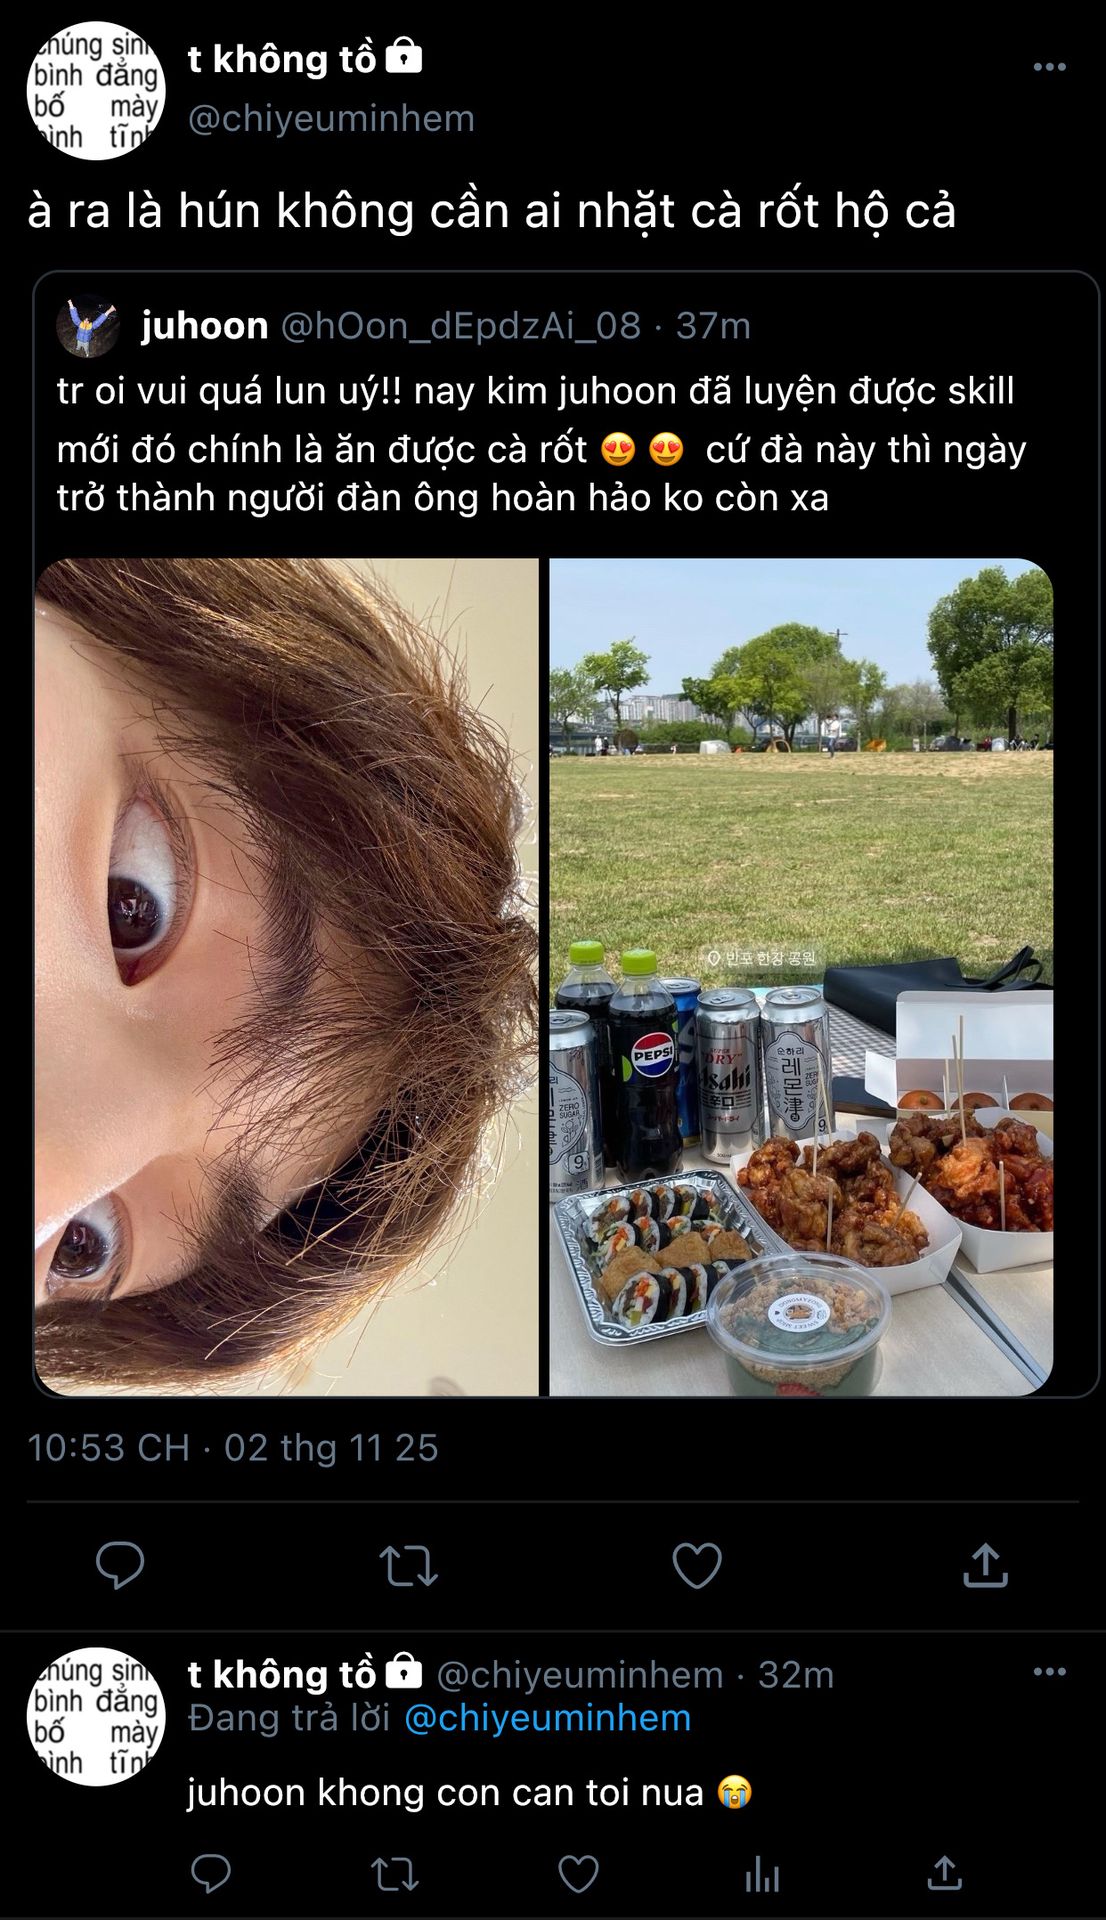Screen dimensions: 1106x1920
Task: View the close-up eye photo
Action: coord(287,977)
